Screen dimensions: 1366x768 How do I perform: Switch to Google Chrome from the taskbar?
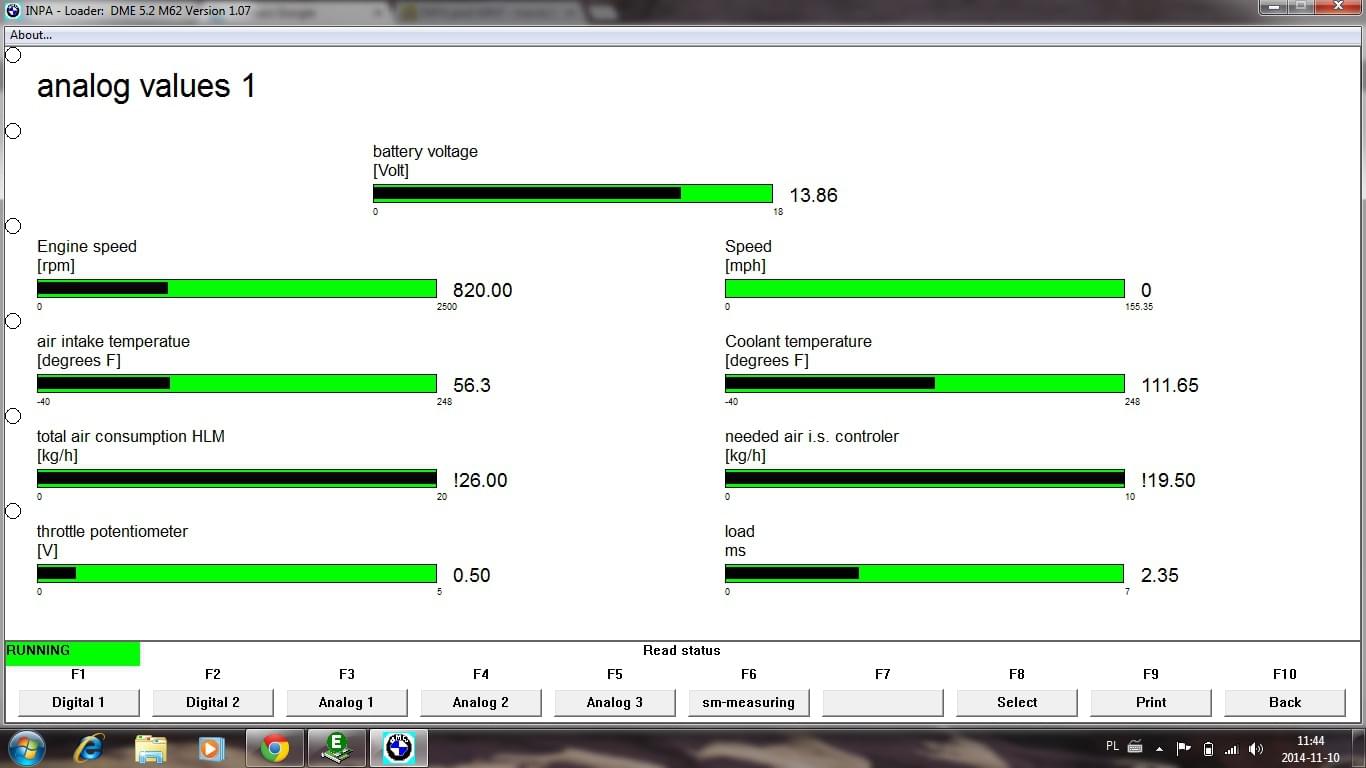click(275, 748)
